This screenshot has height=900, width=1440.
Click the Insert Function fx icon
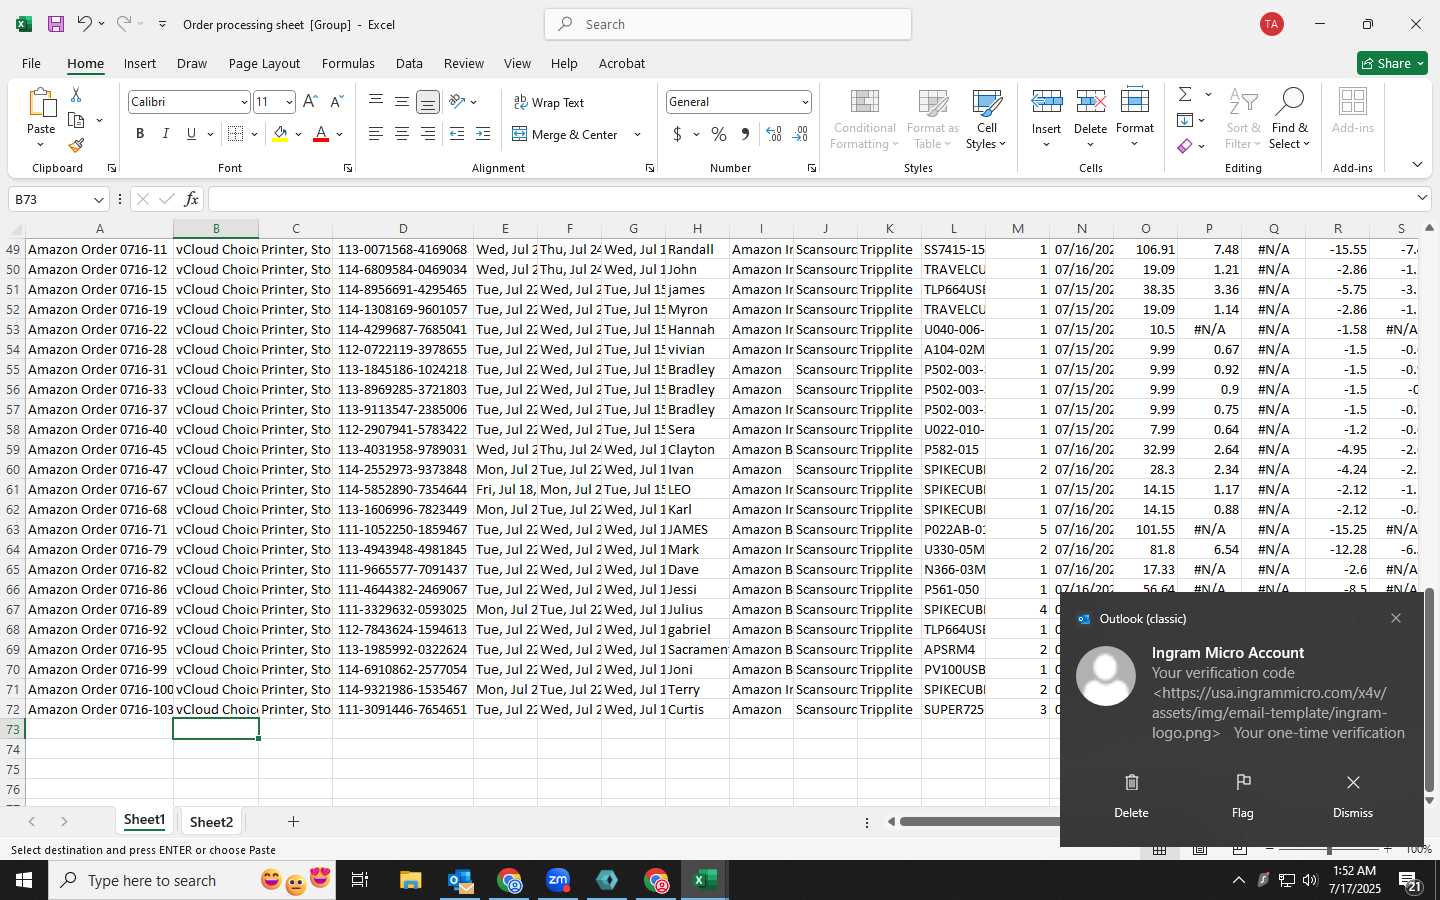(x=191, y=199)
